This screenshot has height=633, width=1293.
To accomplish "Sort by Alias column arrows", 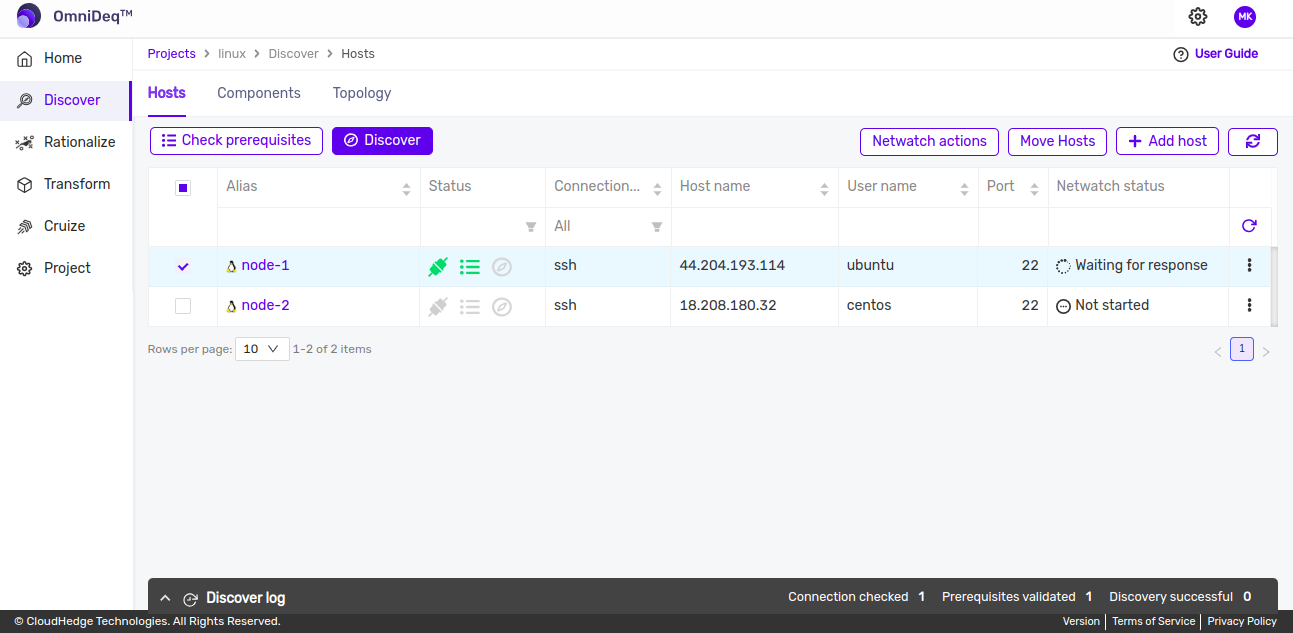I will [406, 188].
